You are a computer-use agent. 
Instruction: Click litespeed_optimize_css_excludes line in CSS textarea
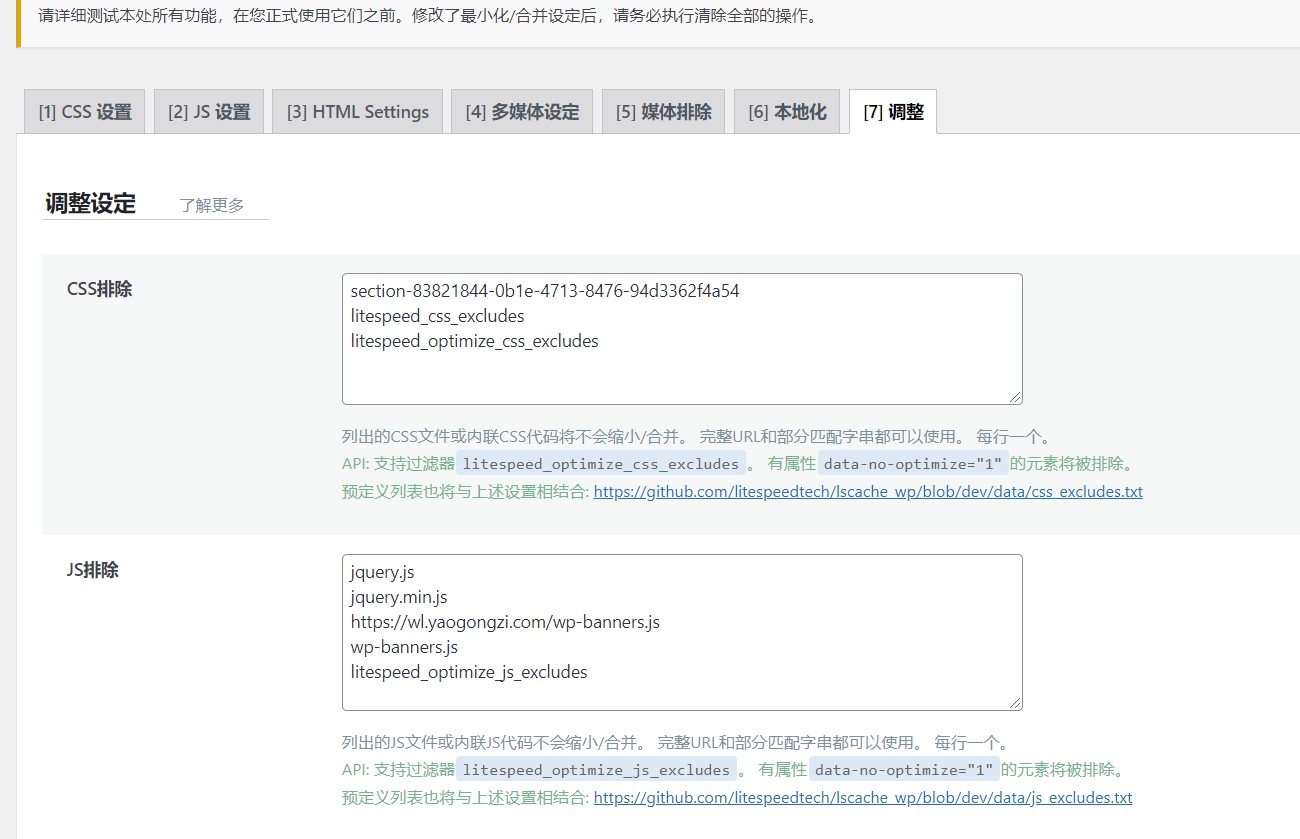475,342
